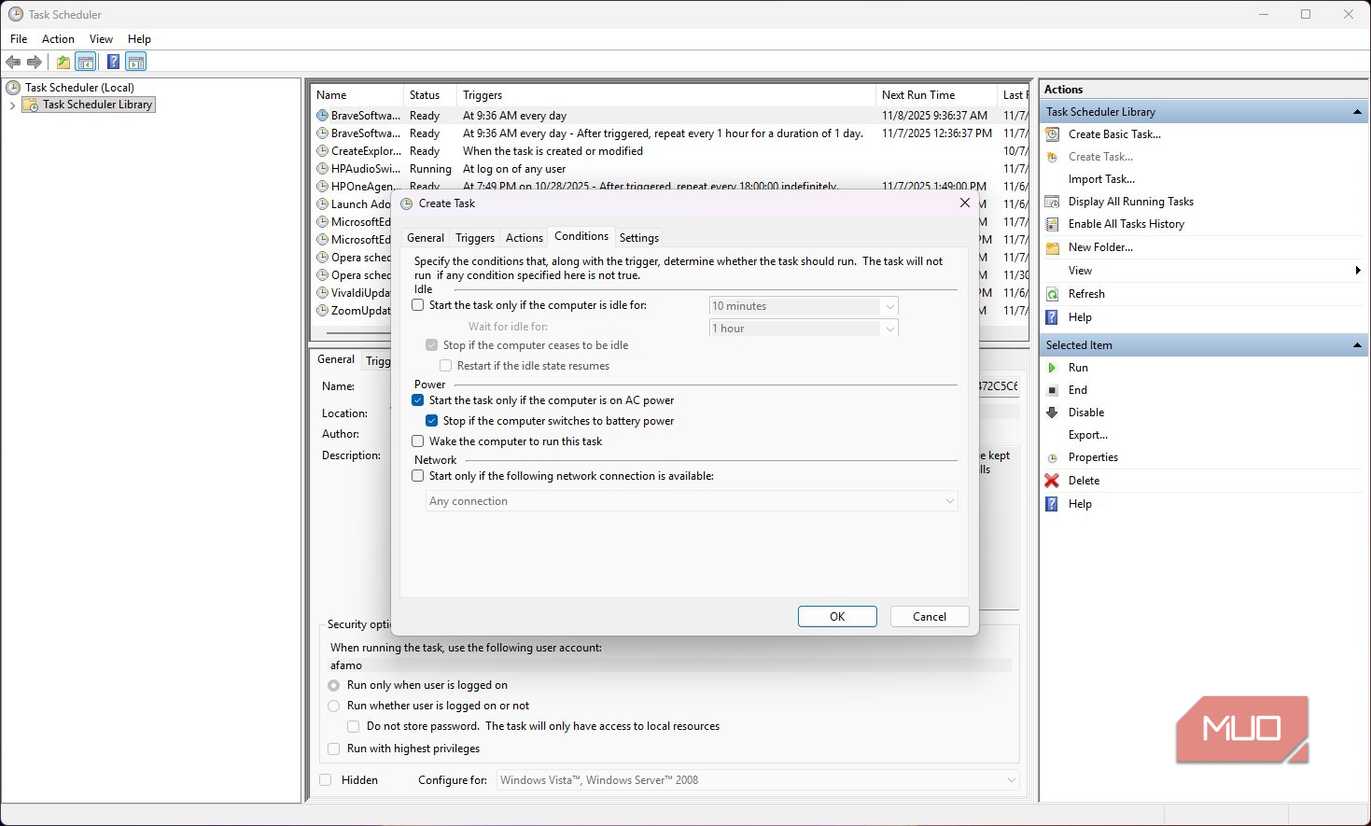This screenshot has height=826, width=1371.
Task: Click the Display All Running Tasks icon
Action: (1052, 201)
